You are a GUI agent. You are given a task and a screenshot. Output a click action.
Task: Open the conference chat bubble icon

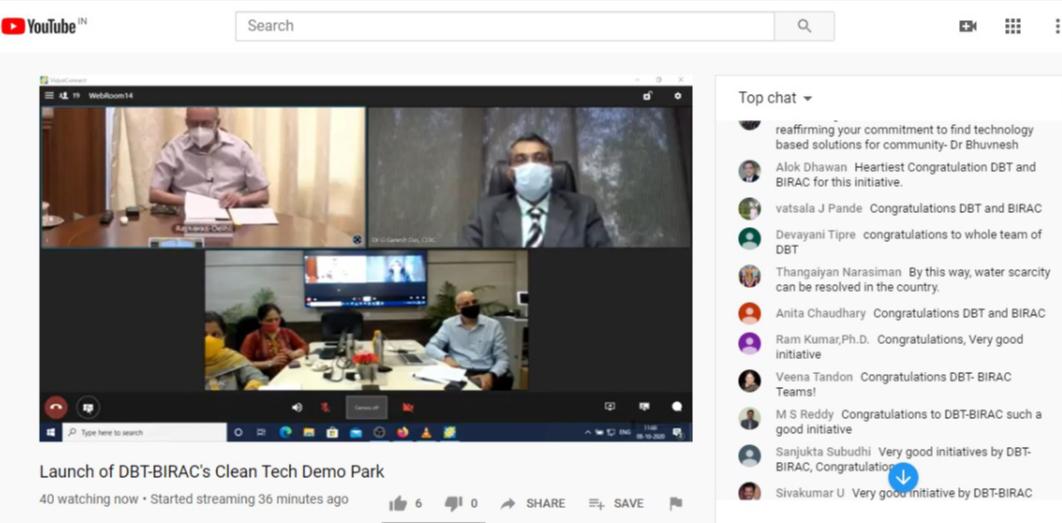(x=677, y=406)
